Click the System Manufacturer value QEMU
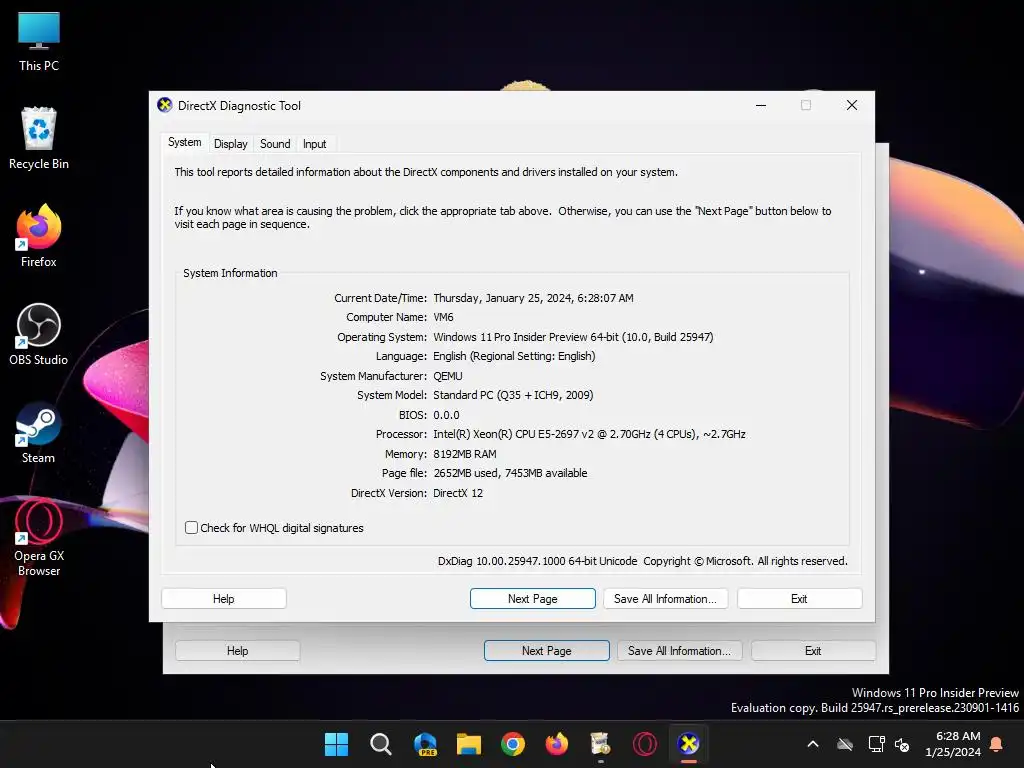1024x768 pixels. pyautogui.click(x=448, y=376)
